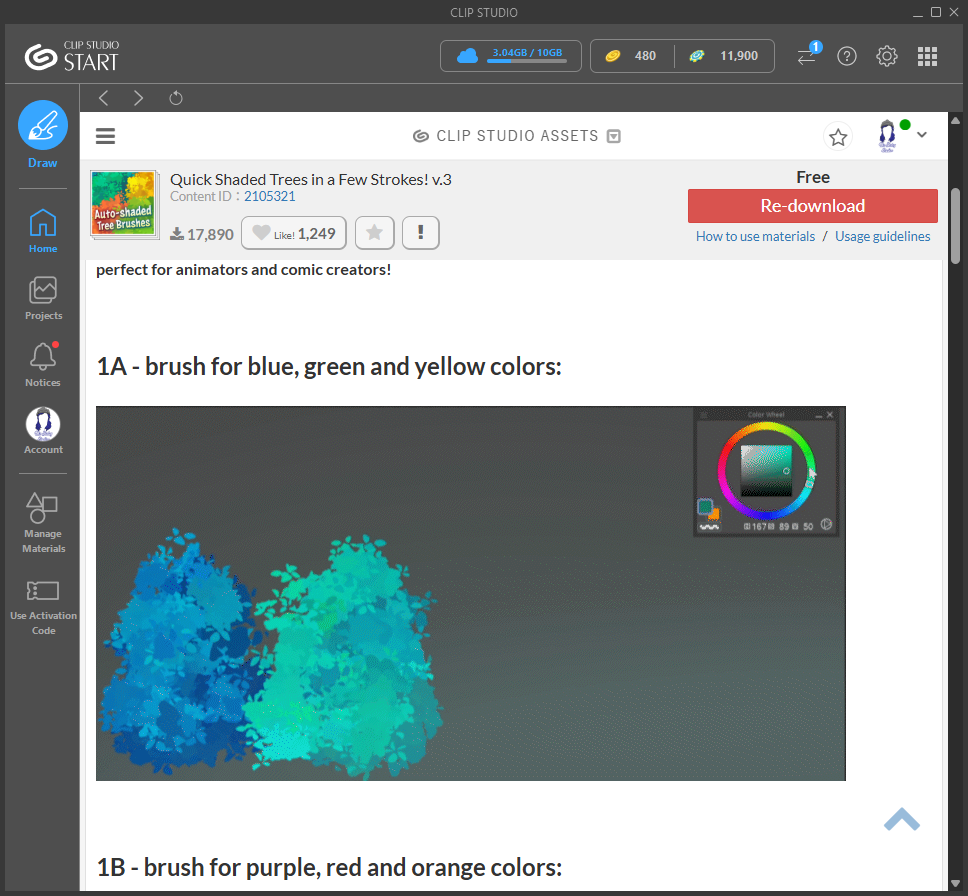Navigate back in the browser pane

(x=104, y=98)
